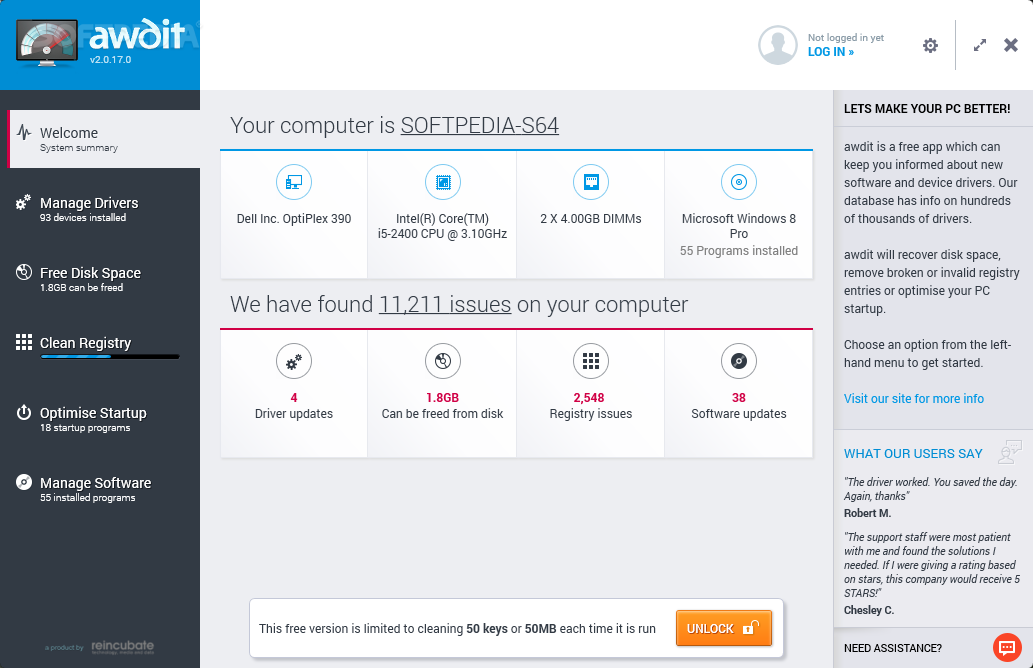Open the Welcome System summary tab
Image resolution: width=1033 pixels, height=668 pixels.
(103, 139)
